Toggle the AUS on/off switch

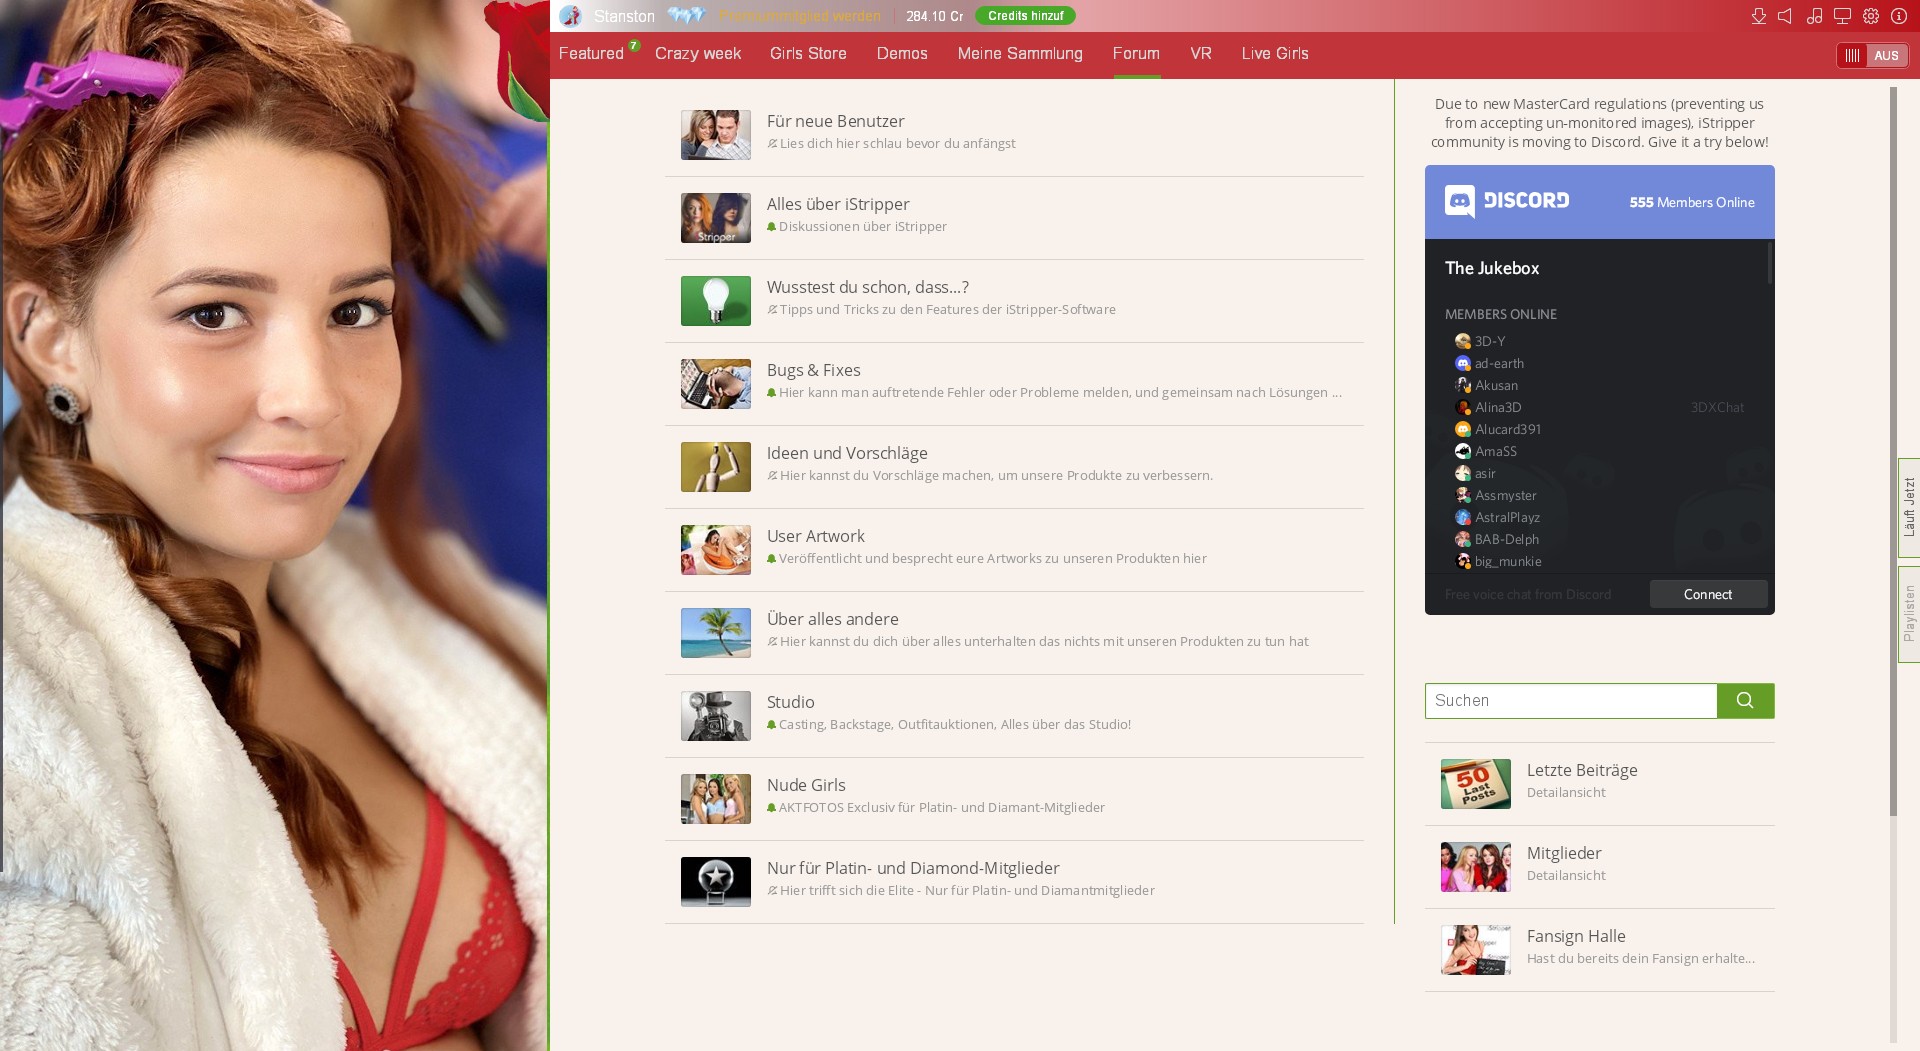[1872, 55]
